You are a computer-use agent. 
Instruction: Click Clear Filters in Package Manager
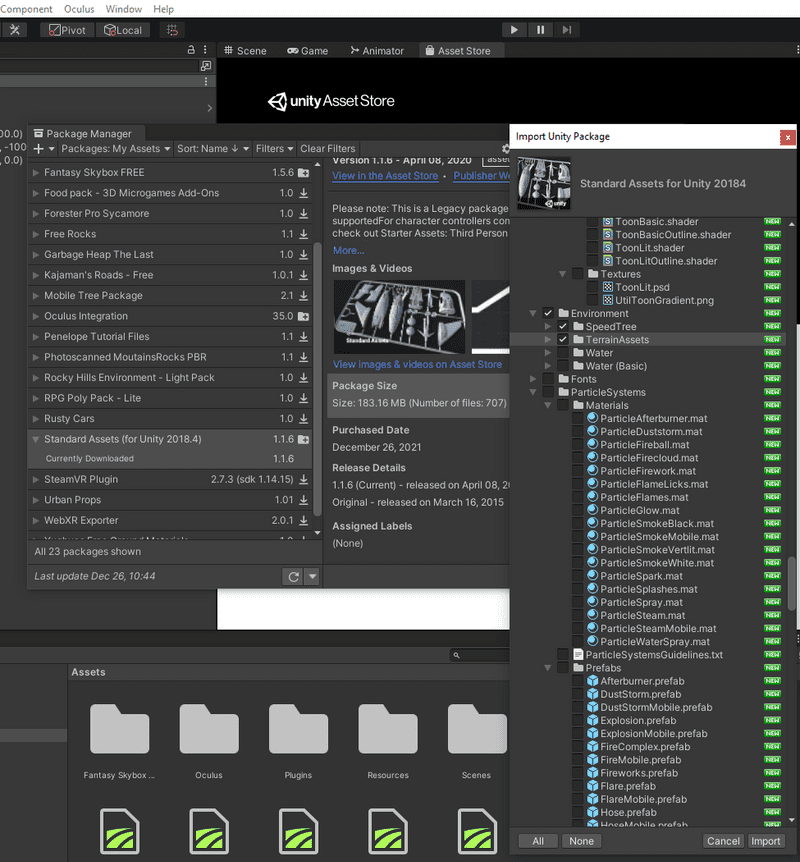click(328, 149)
